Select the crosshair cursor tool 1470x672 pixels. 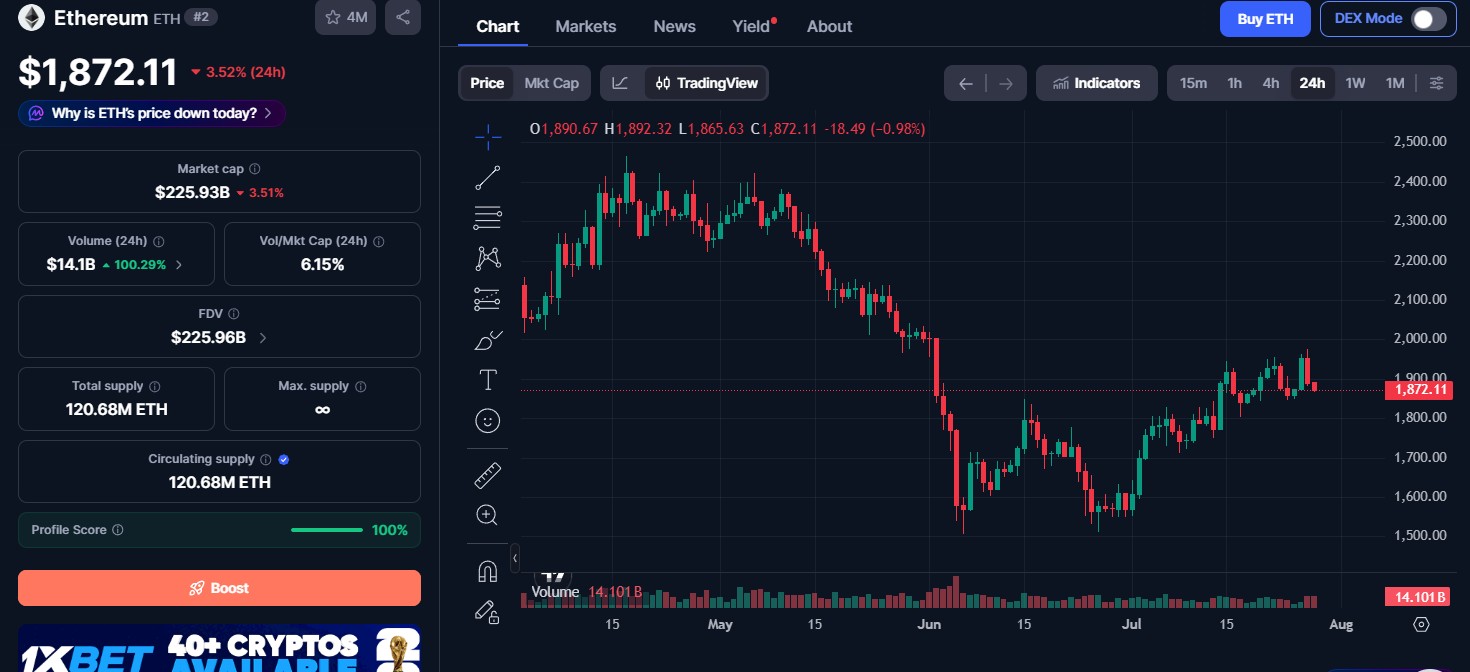488,137
